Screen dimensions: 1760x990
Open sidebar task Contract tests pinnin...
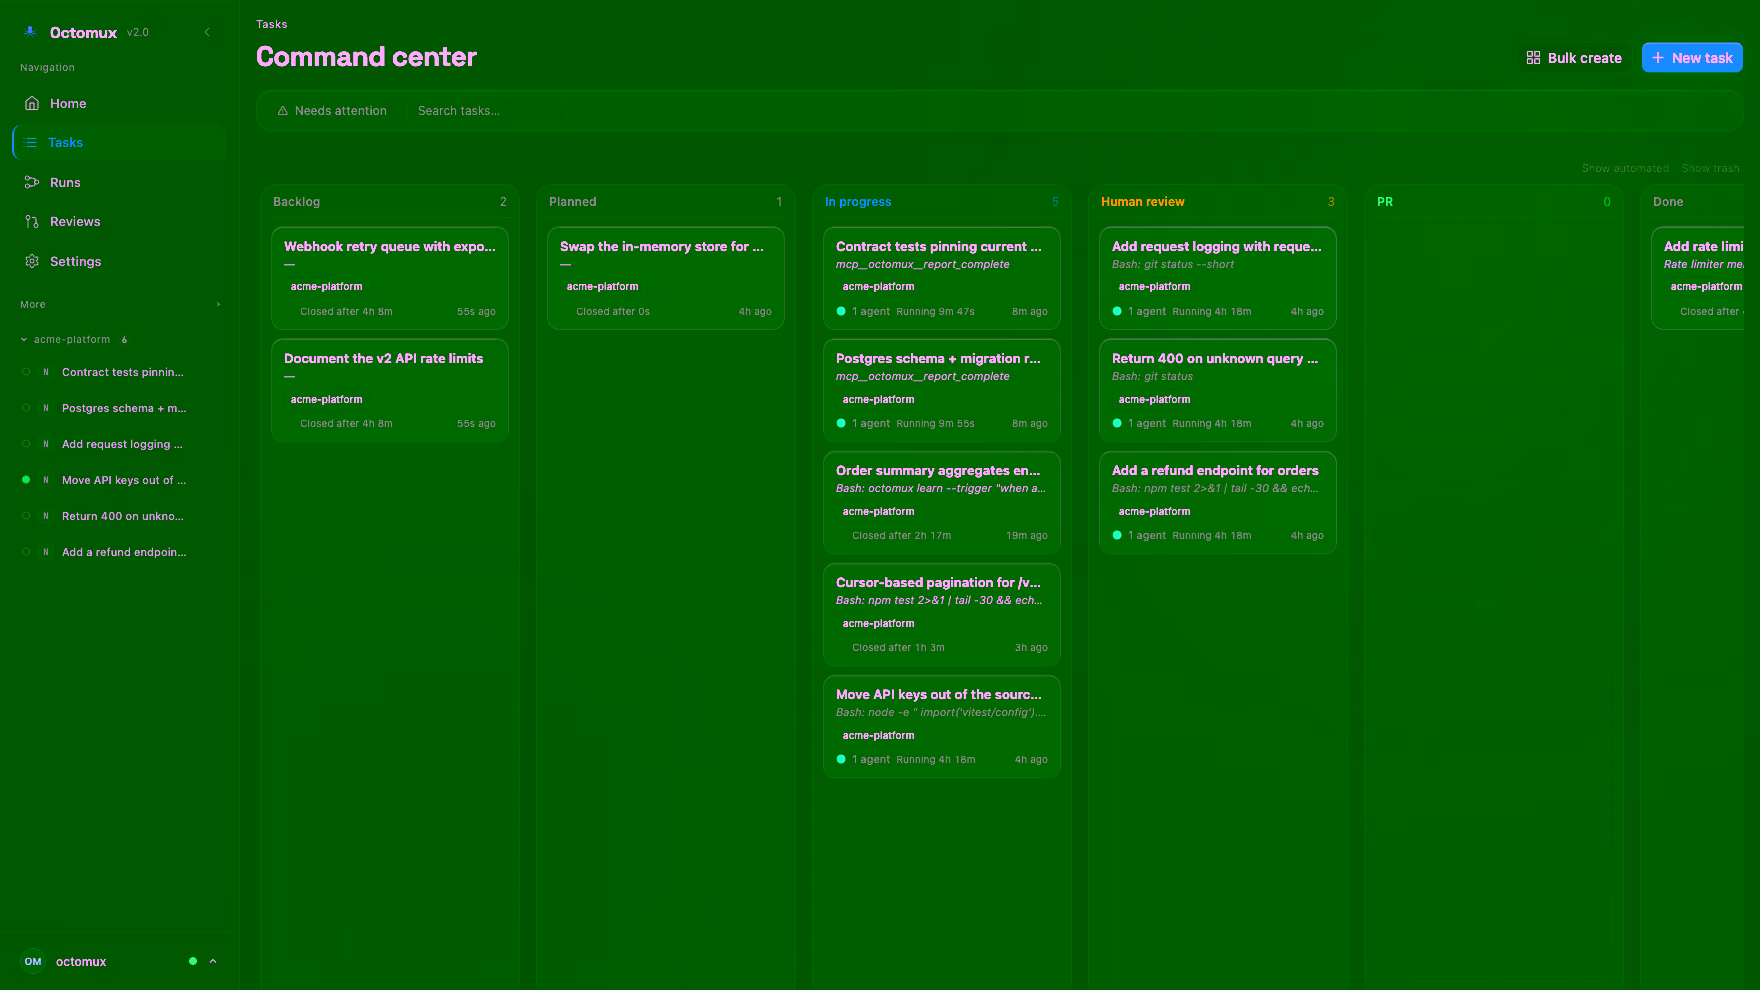[x=120, y=372]
